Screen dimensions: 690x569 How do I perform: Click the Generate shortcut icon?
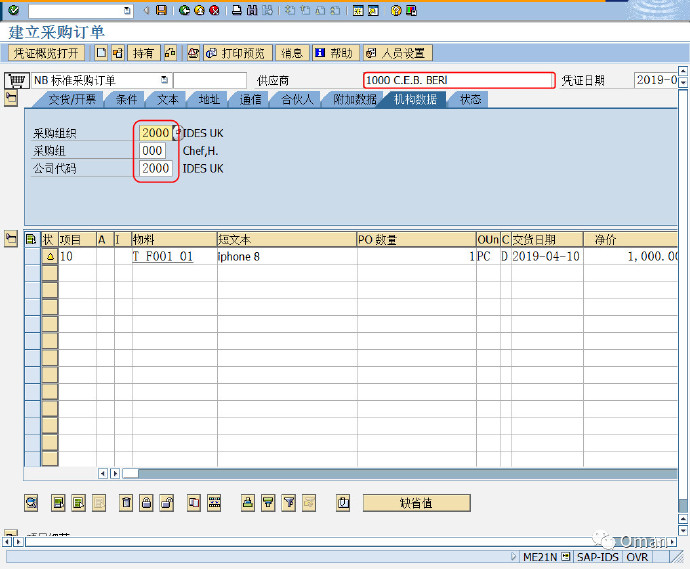[373, 11]
